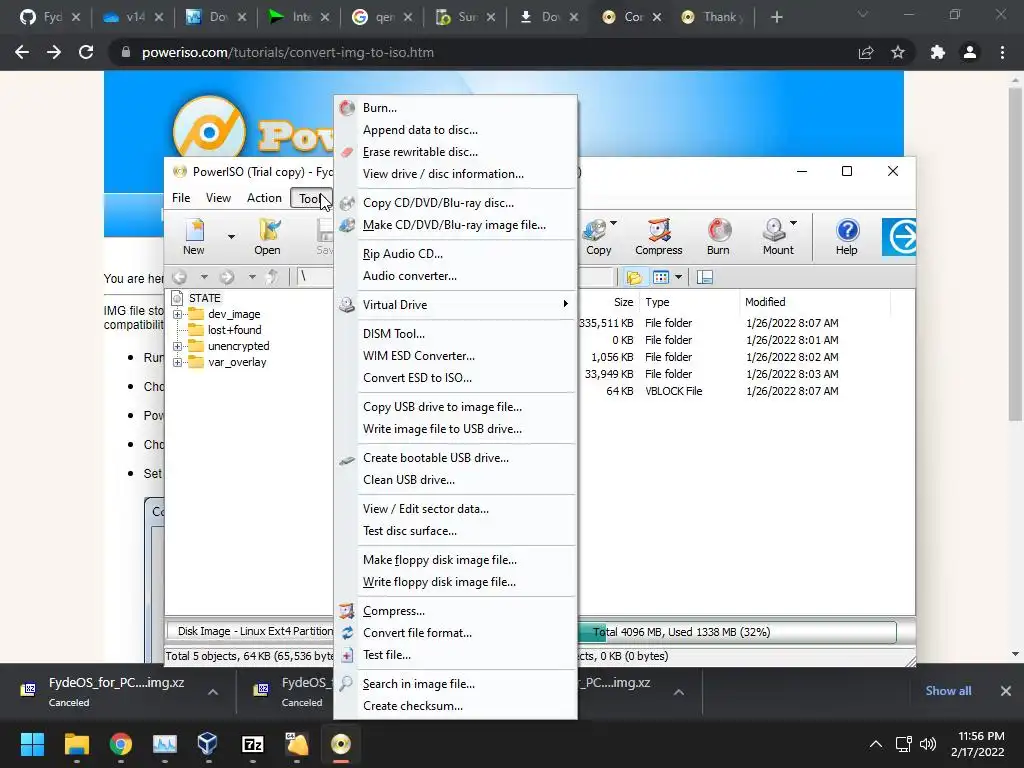Open the Mount button dropdown arrow
The height and width of the screenshot is (768, 1024).
click(x=793, y=223)
